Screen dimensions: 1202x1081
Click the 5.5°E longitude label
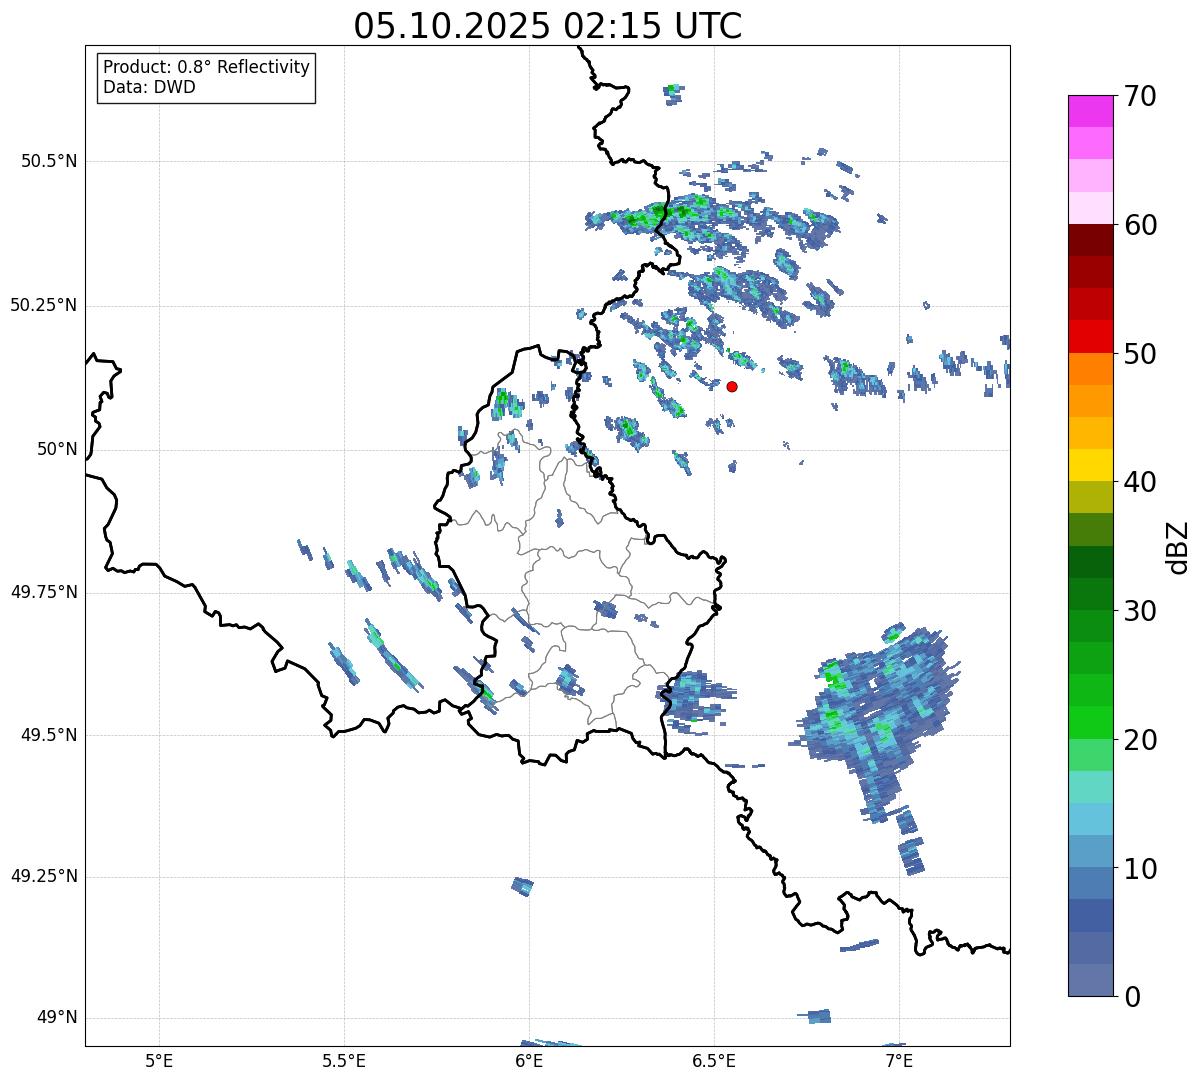344,1060
